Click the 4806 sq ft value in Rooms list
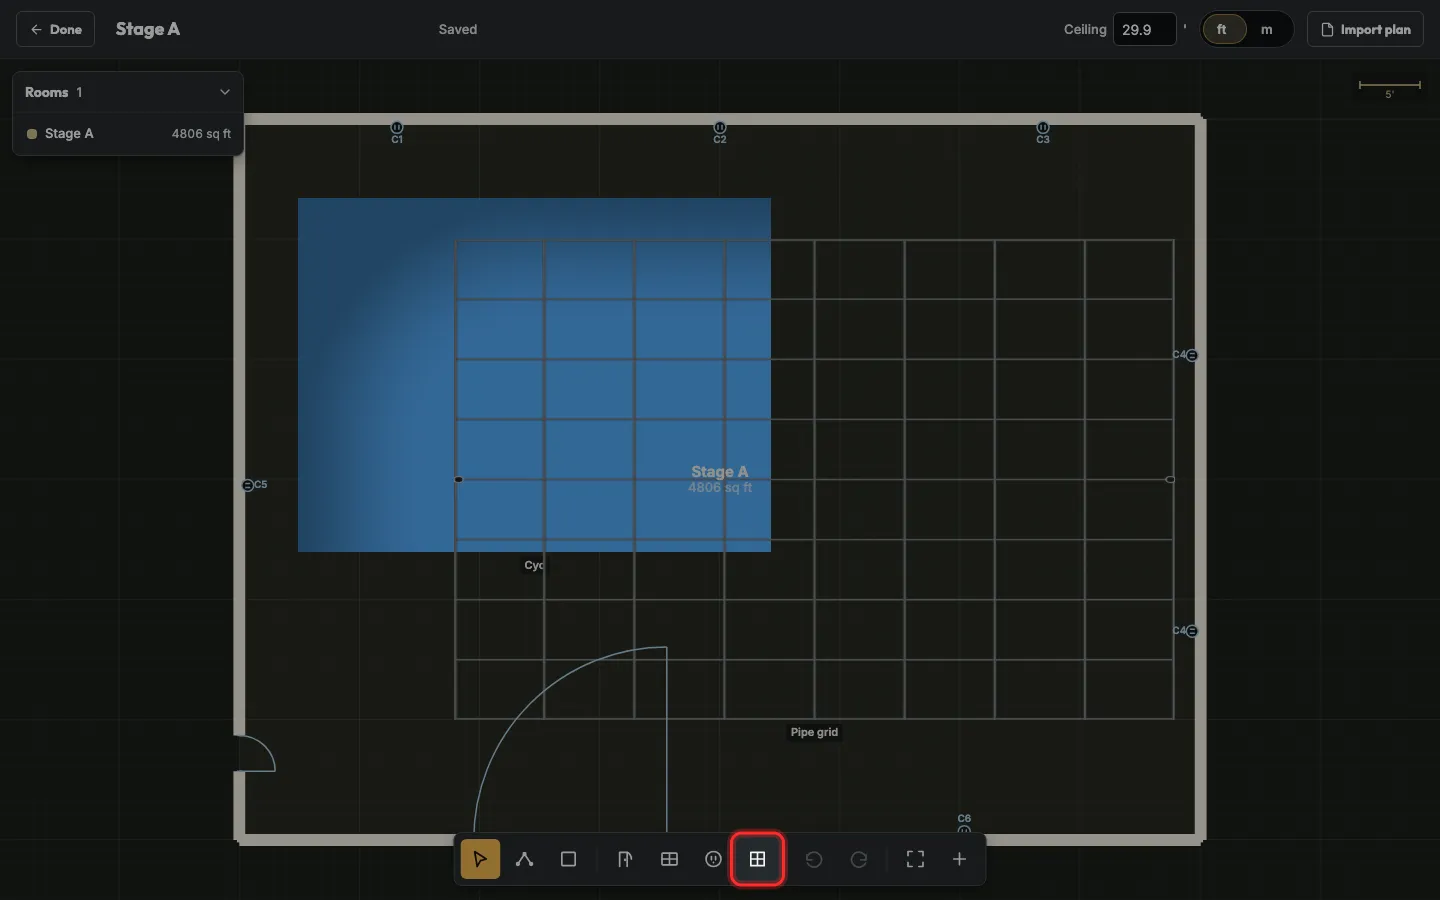1440x900 pixels. click(201, 134)
